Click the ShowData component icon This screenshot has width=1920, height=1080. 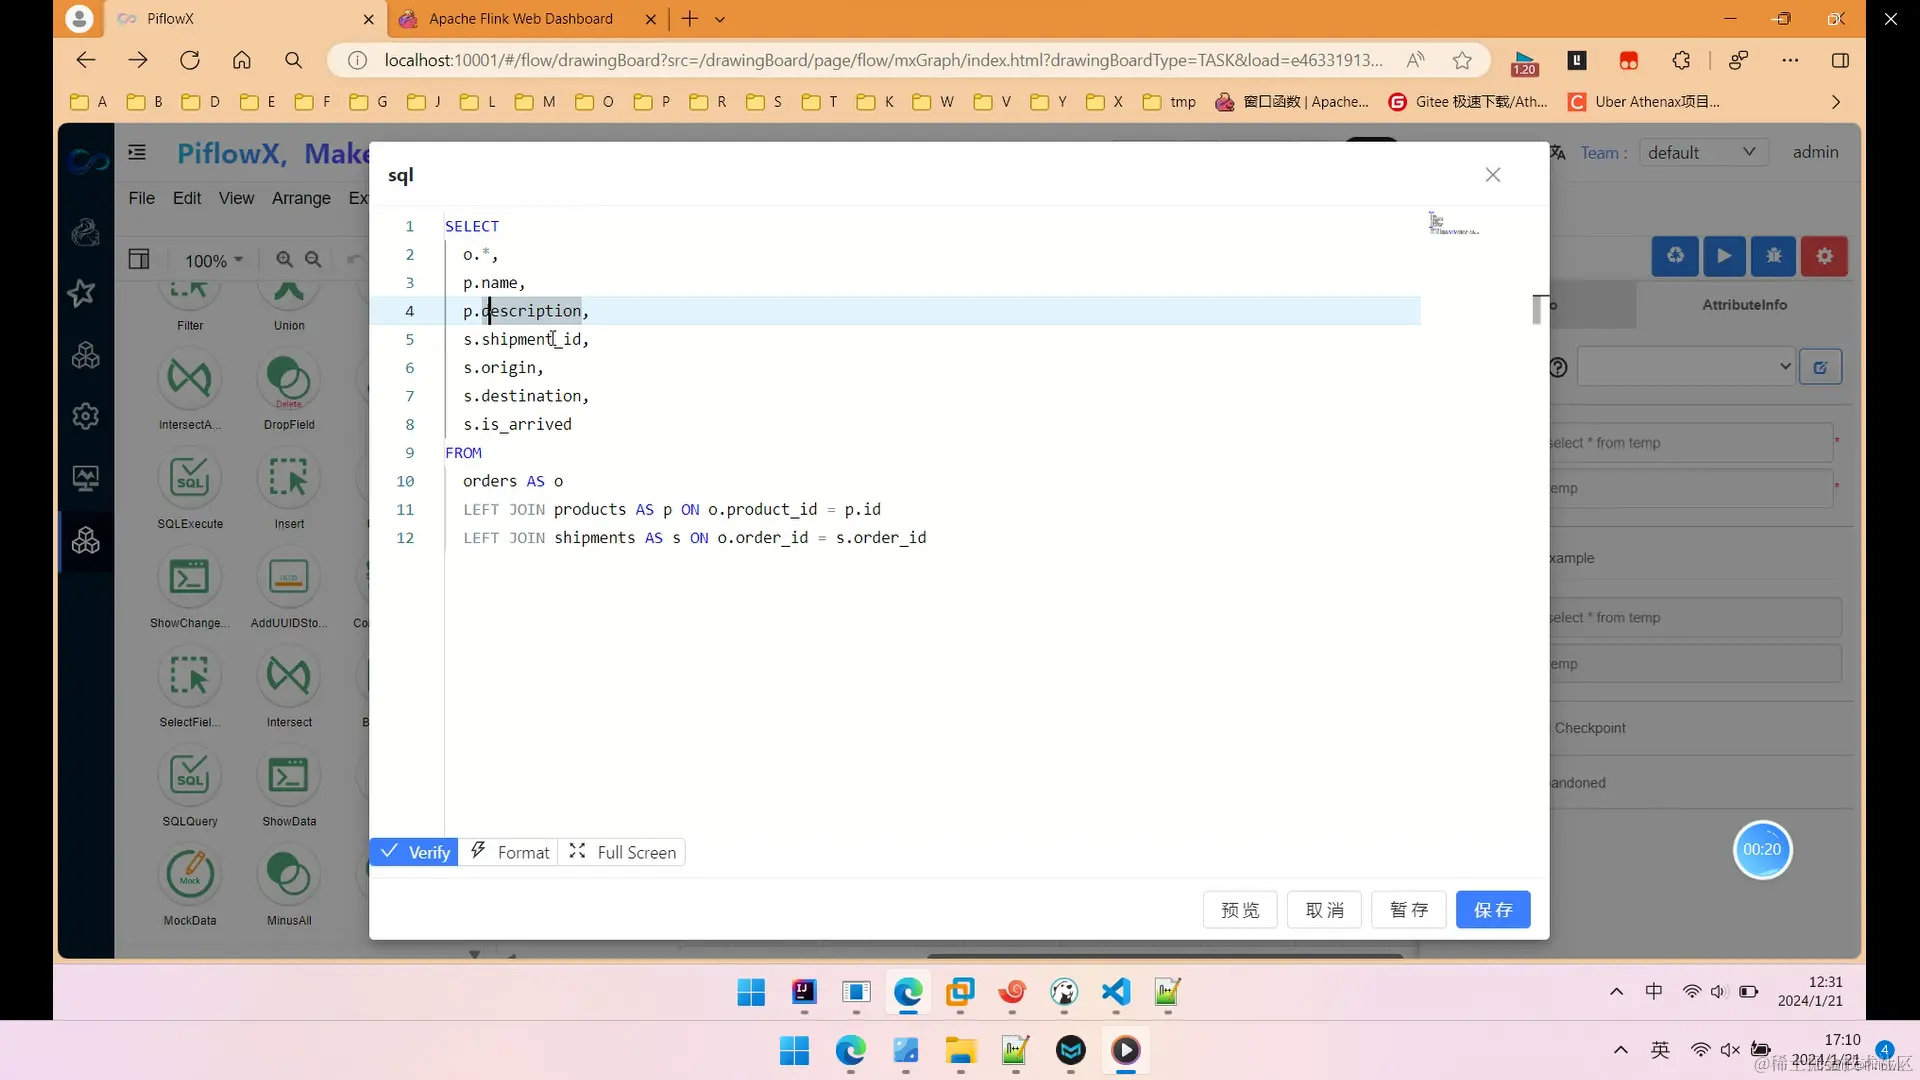[x=289, y=776]
